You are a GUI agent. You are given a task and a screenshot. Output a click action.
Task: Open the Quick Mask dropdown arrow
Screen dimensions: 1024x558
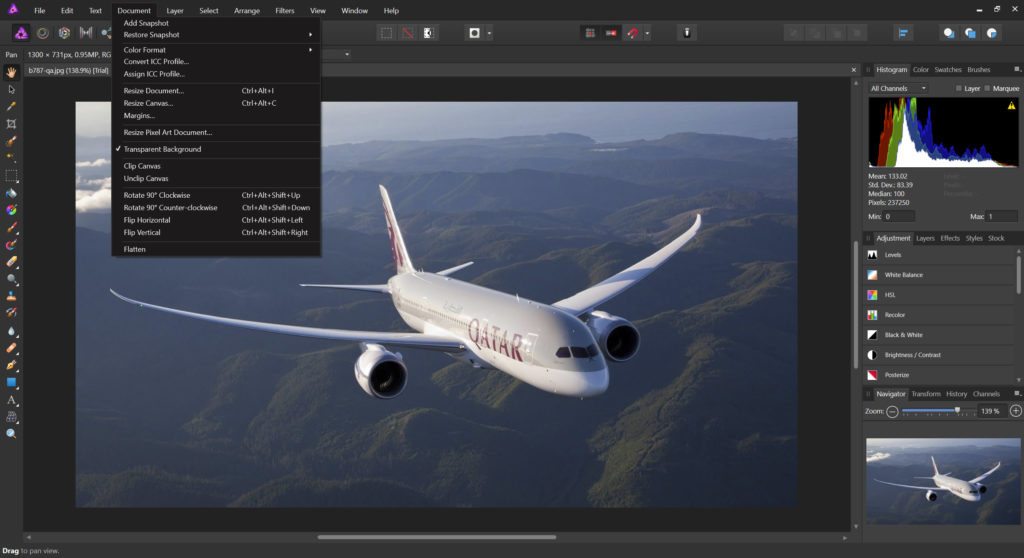(489, 33)
